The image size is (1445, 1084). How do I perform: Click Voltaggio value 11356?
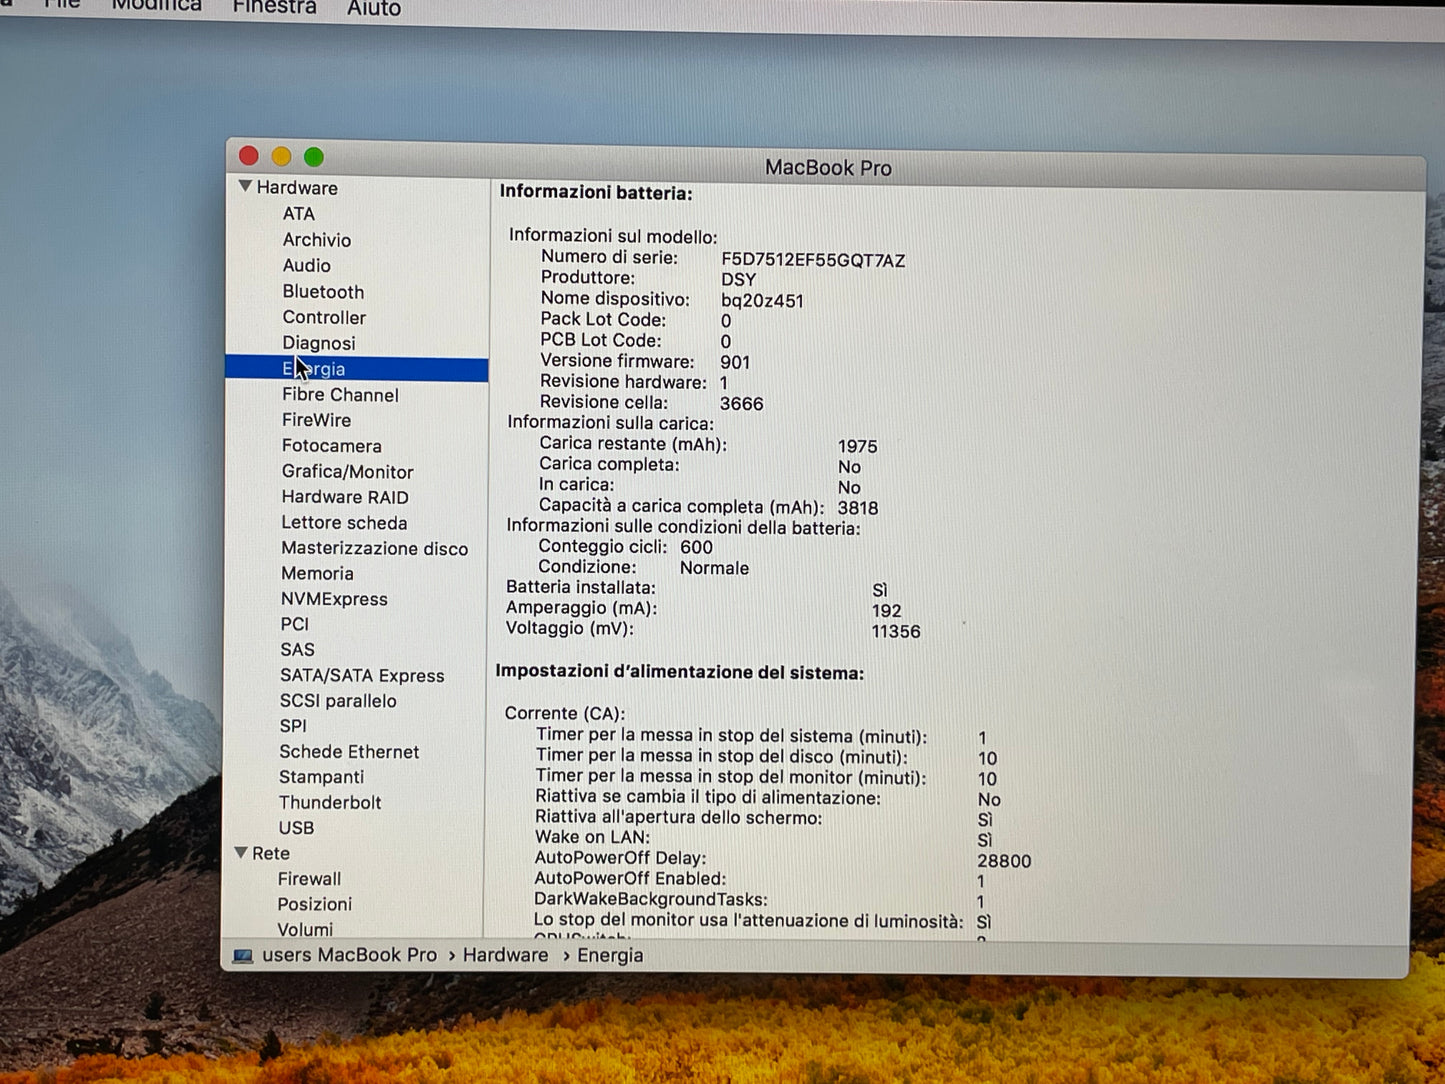[895, 632]
